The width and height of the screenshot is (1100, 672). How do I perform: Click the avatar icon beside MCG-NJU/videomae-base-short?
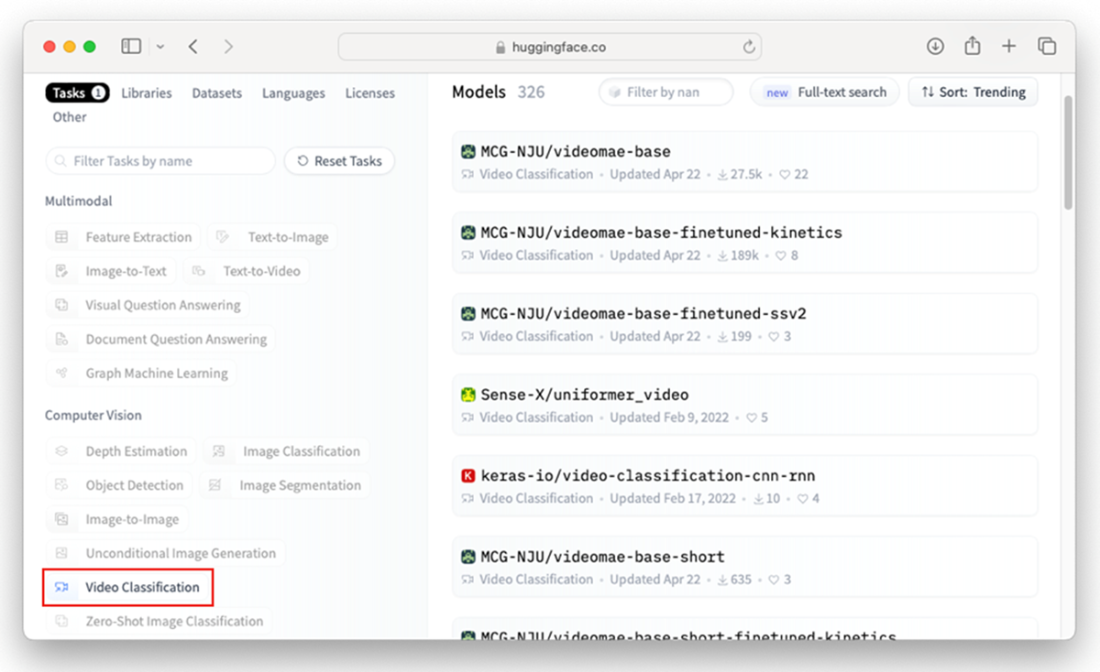[x=468, y=557]
